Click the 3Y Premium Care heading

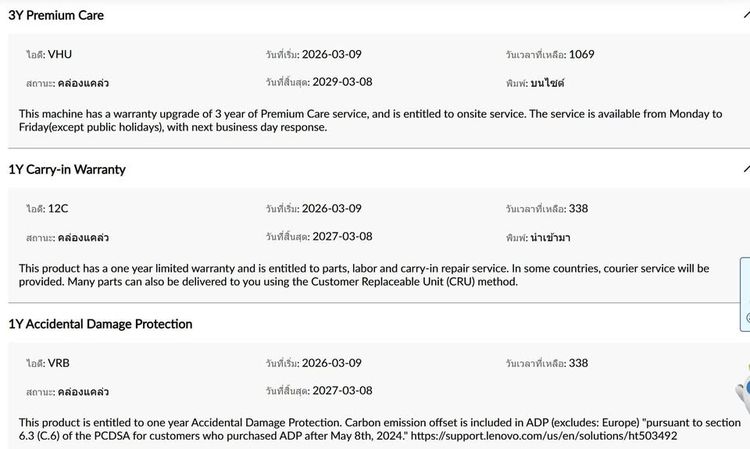coord(56,15)
